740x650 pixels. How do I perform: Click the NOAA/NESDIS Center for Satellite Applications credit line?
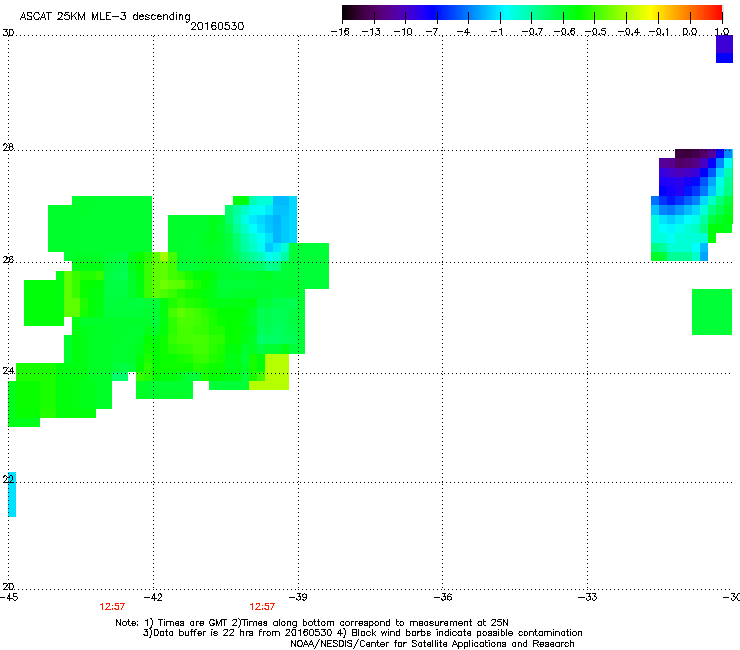click(x=432, y=644)
